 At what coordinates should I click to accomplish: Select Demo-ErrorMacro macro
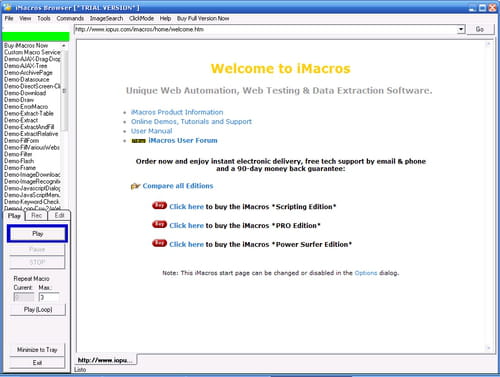pyautogui.click(x=26, y=107)
